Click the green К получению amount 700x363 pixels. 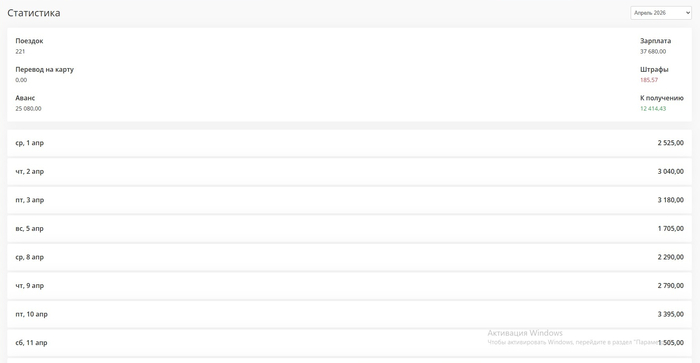pyautogui.click(x=653, y=108)
